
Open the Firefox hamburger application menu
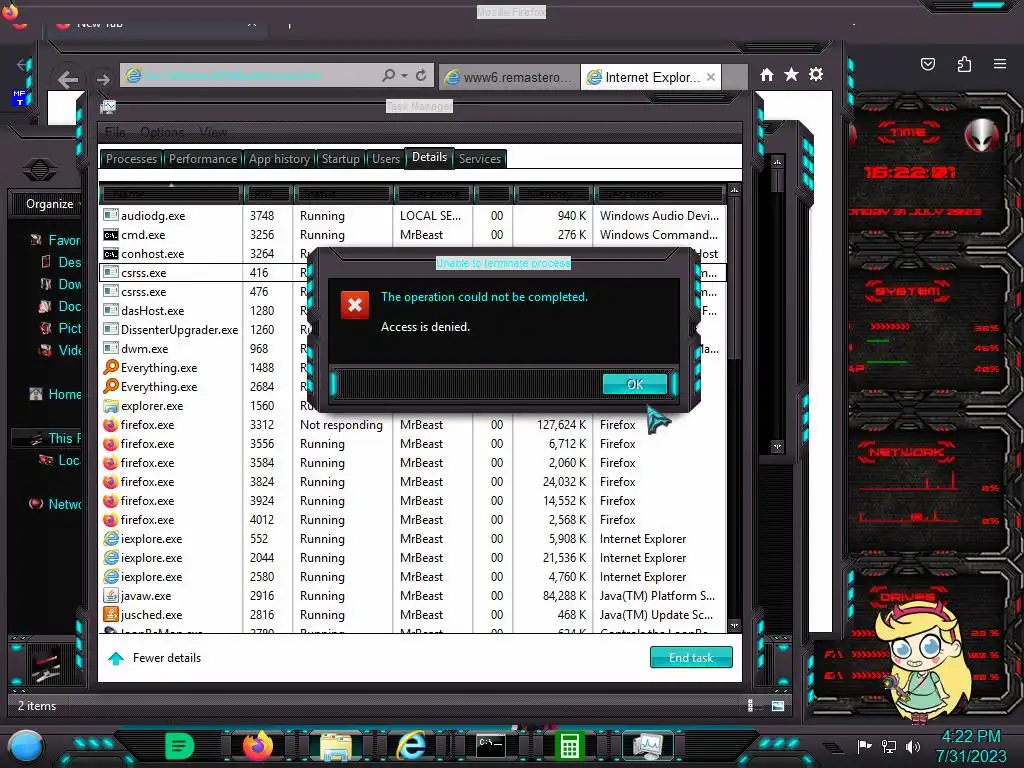point(1000,64)
